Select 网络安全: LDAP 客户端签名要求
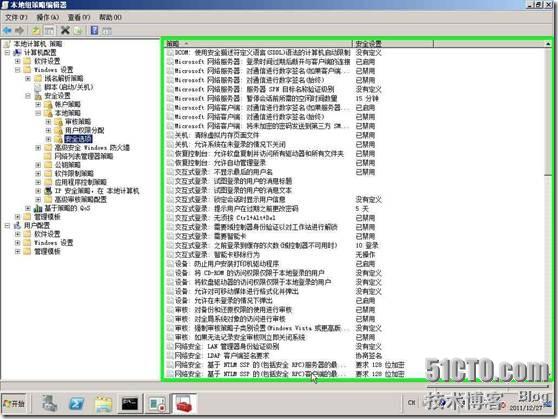Screen dimensions: 558x419 [218, 356]
